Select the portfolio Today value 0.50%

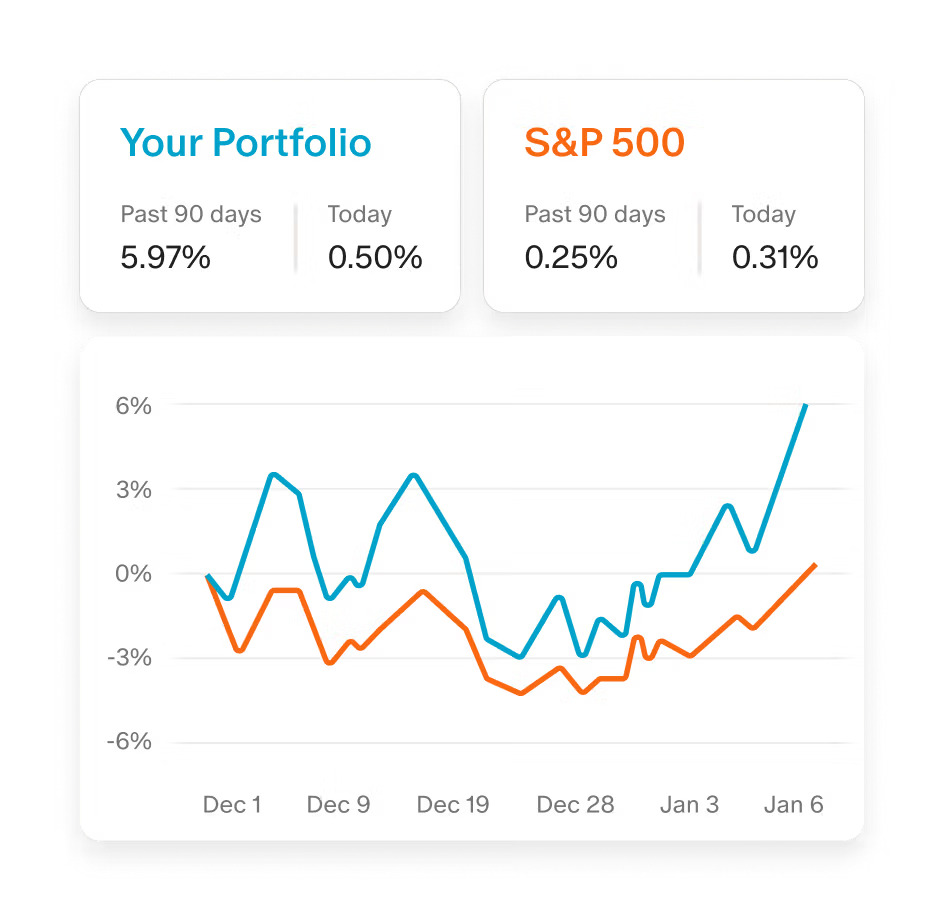tap(375, 258)
